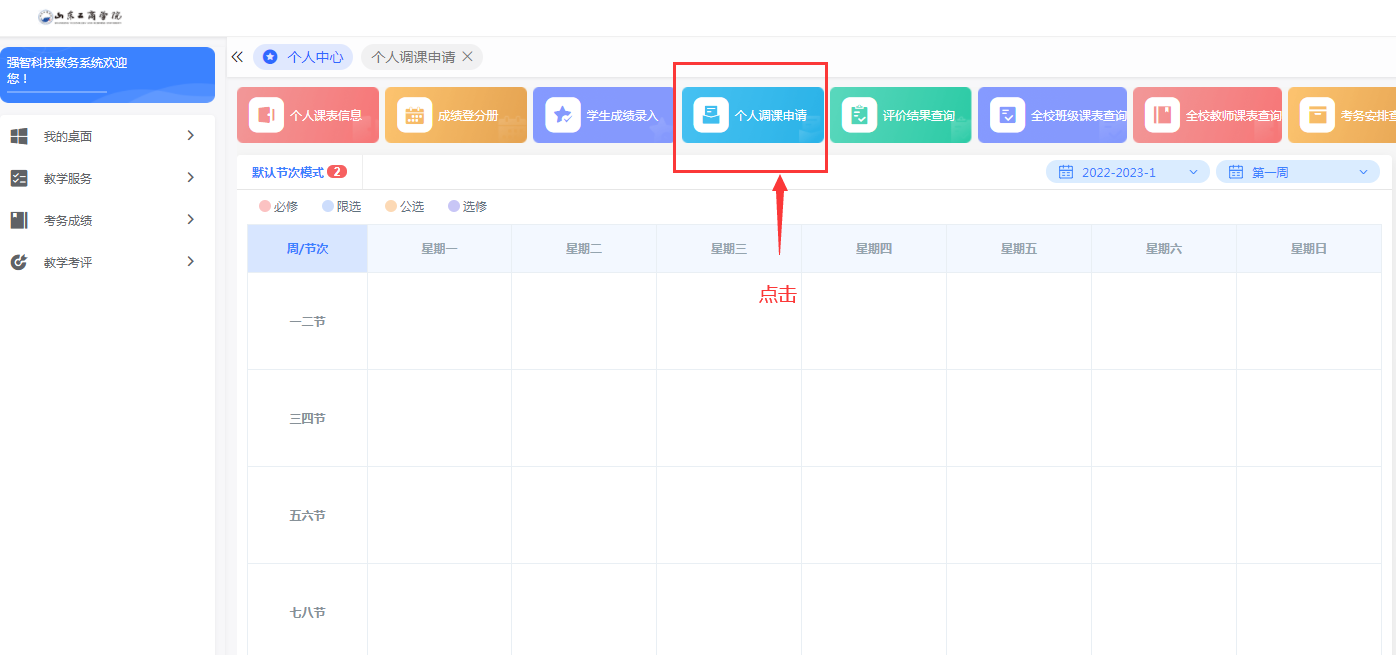1396x655 pixels.
Task: Open the 2022-2023-1 semester dropdown
Action: point(1127,172)
